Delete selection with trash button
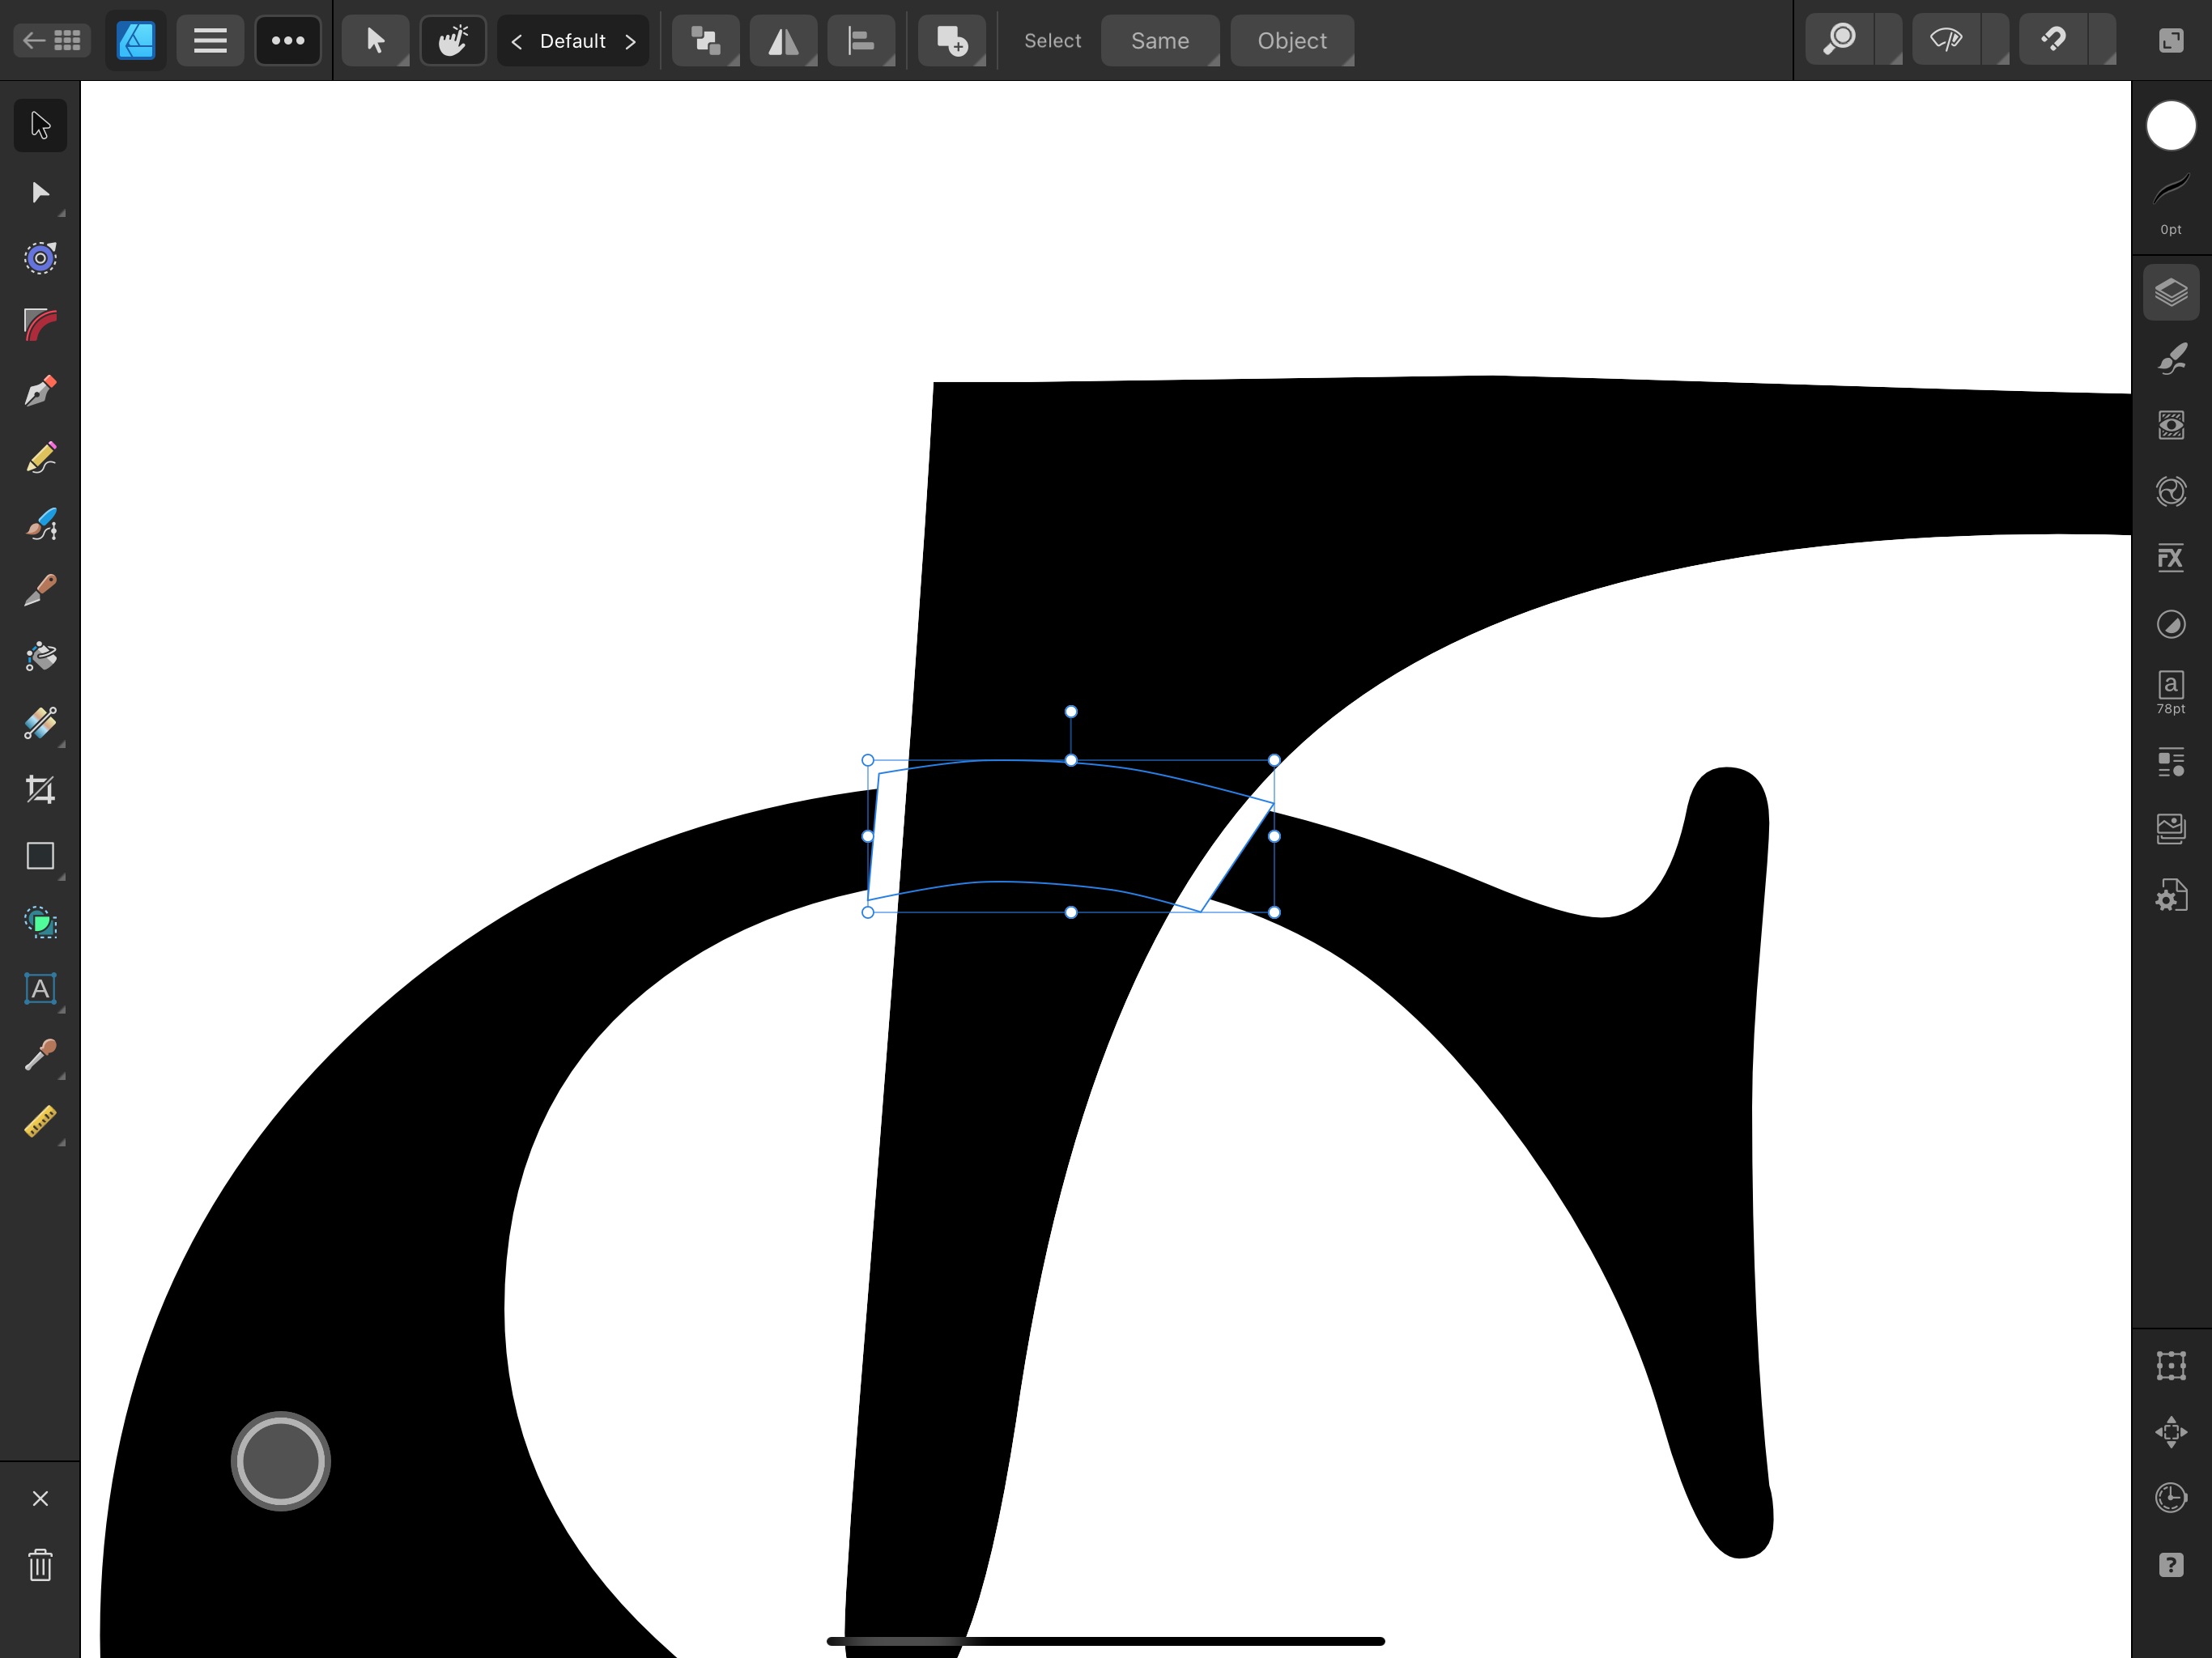The width and height of the screenshot is (2212, 1658). coord(40,1565)
